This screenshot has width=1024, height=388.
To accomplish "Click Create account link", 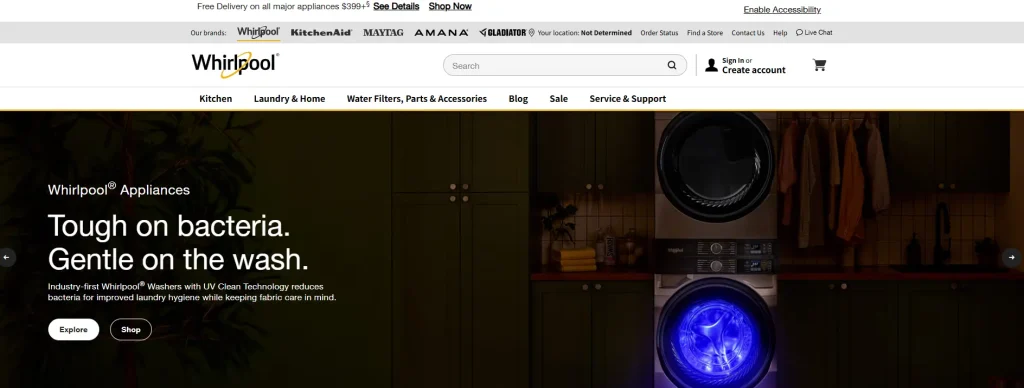I will pos(754,70).
